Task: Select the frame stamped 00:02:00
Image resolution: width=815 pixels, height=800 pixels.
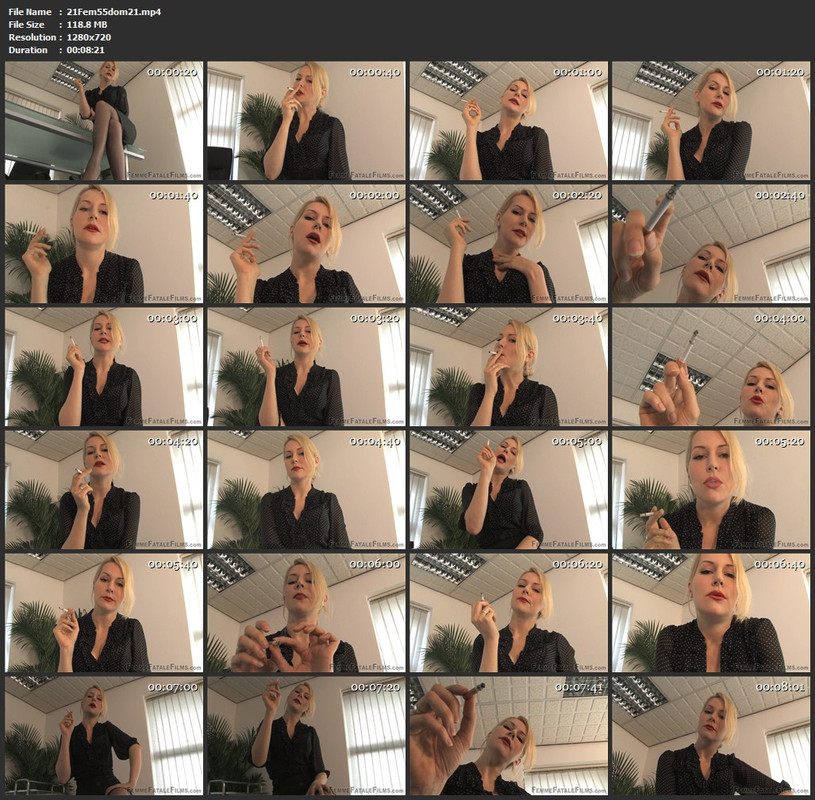Action: click(x=306, y=244)
